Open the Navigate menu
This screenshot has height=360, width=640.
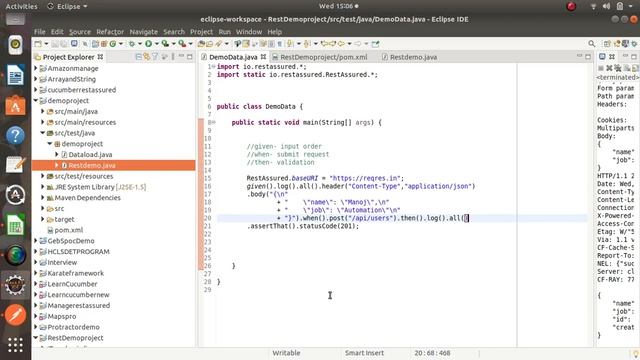pos(143,31)
